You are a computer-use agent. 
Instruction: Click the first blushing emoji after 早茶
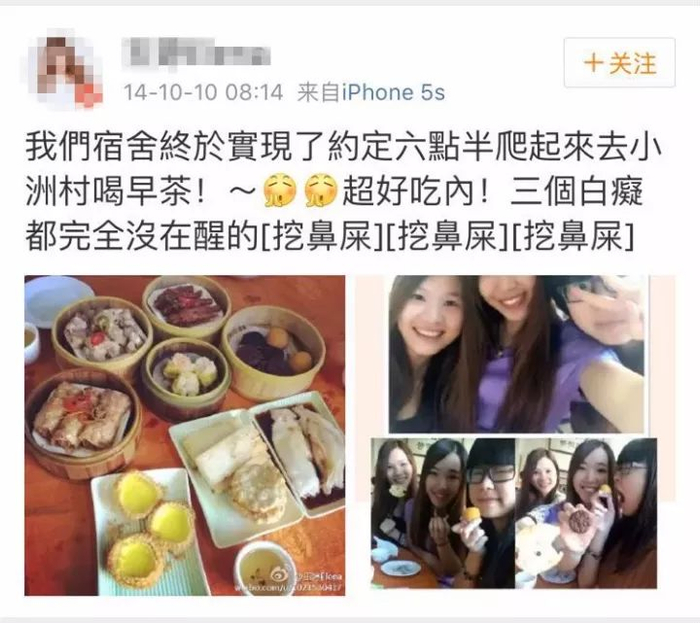tap(279, 191)
